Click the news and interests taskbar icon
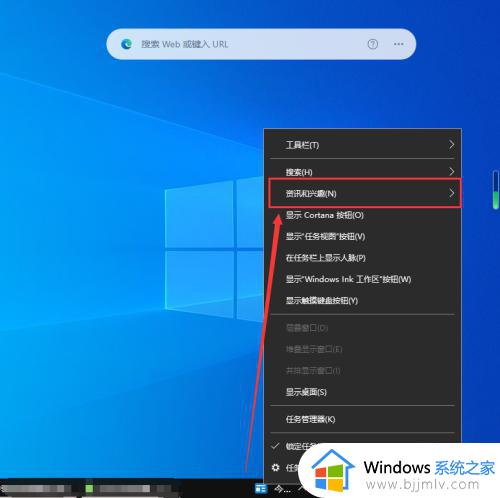500x498 pixels. point(261,489)
